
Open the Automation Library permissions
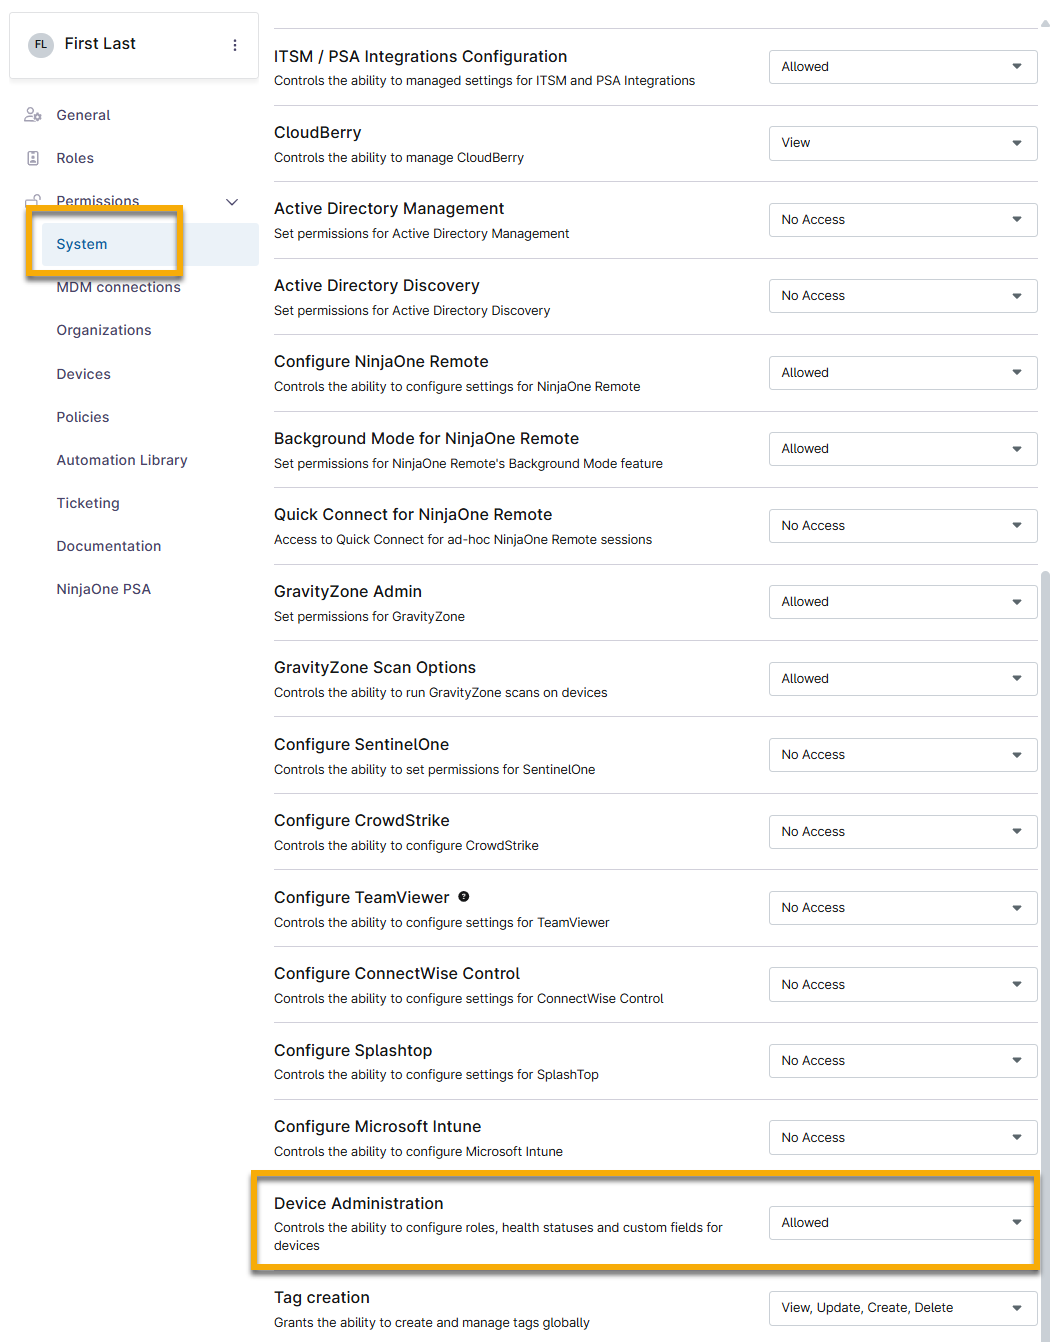(122, 460)
